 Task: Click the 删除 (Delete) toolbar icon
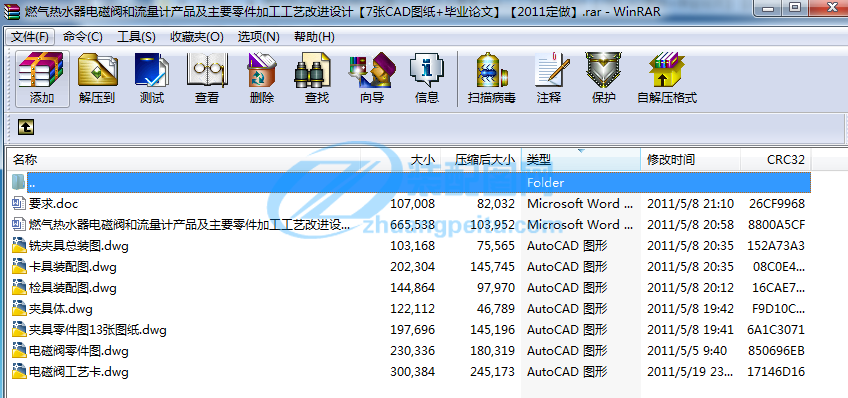(x=262, y=78)
